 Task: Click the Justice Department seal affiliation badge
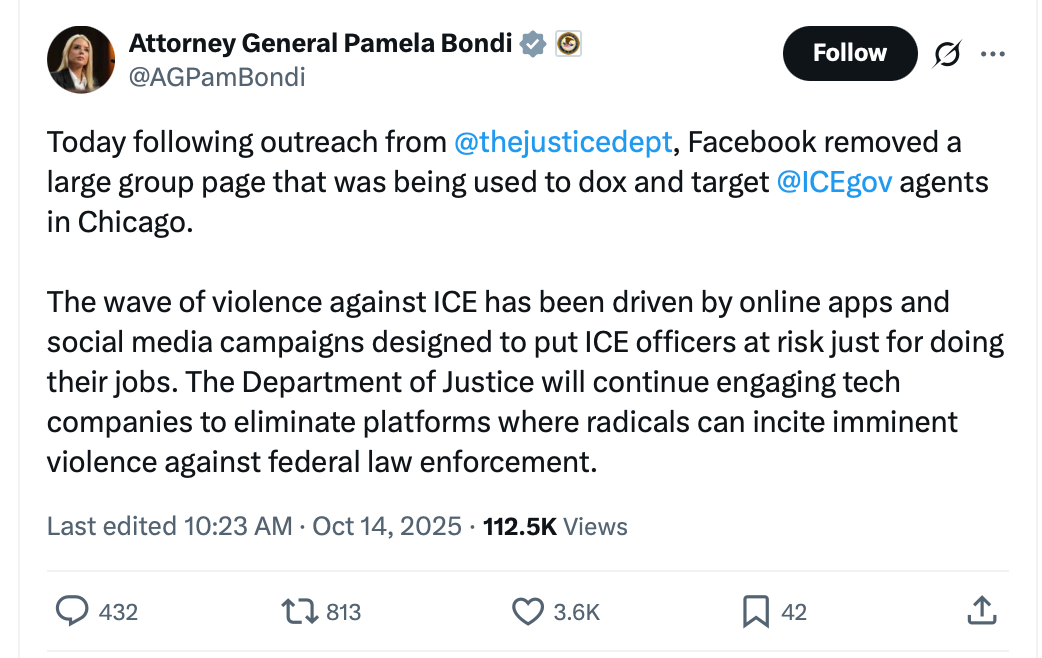point(567,43)
